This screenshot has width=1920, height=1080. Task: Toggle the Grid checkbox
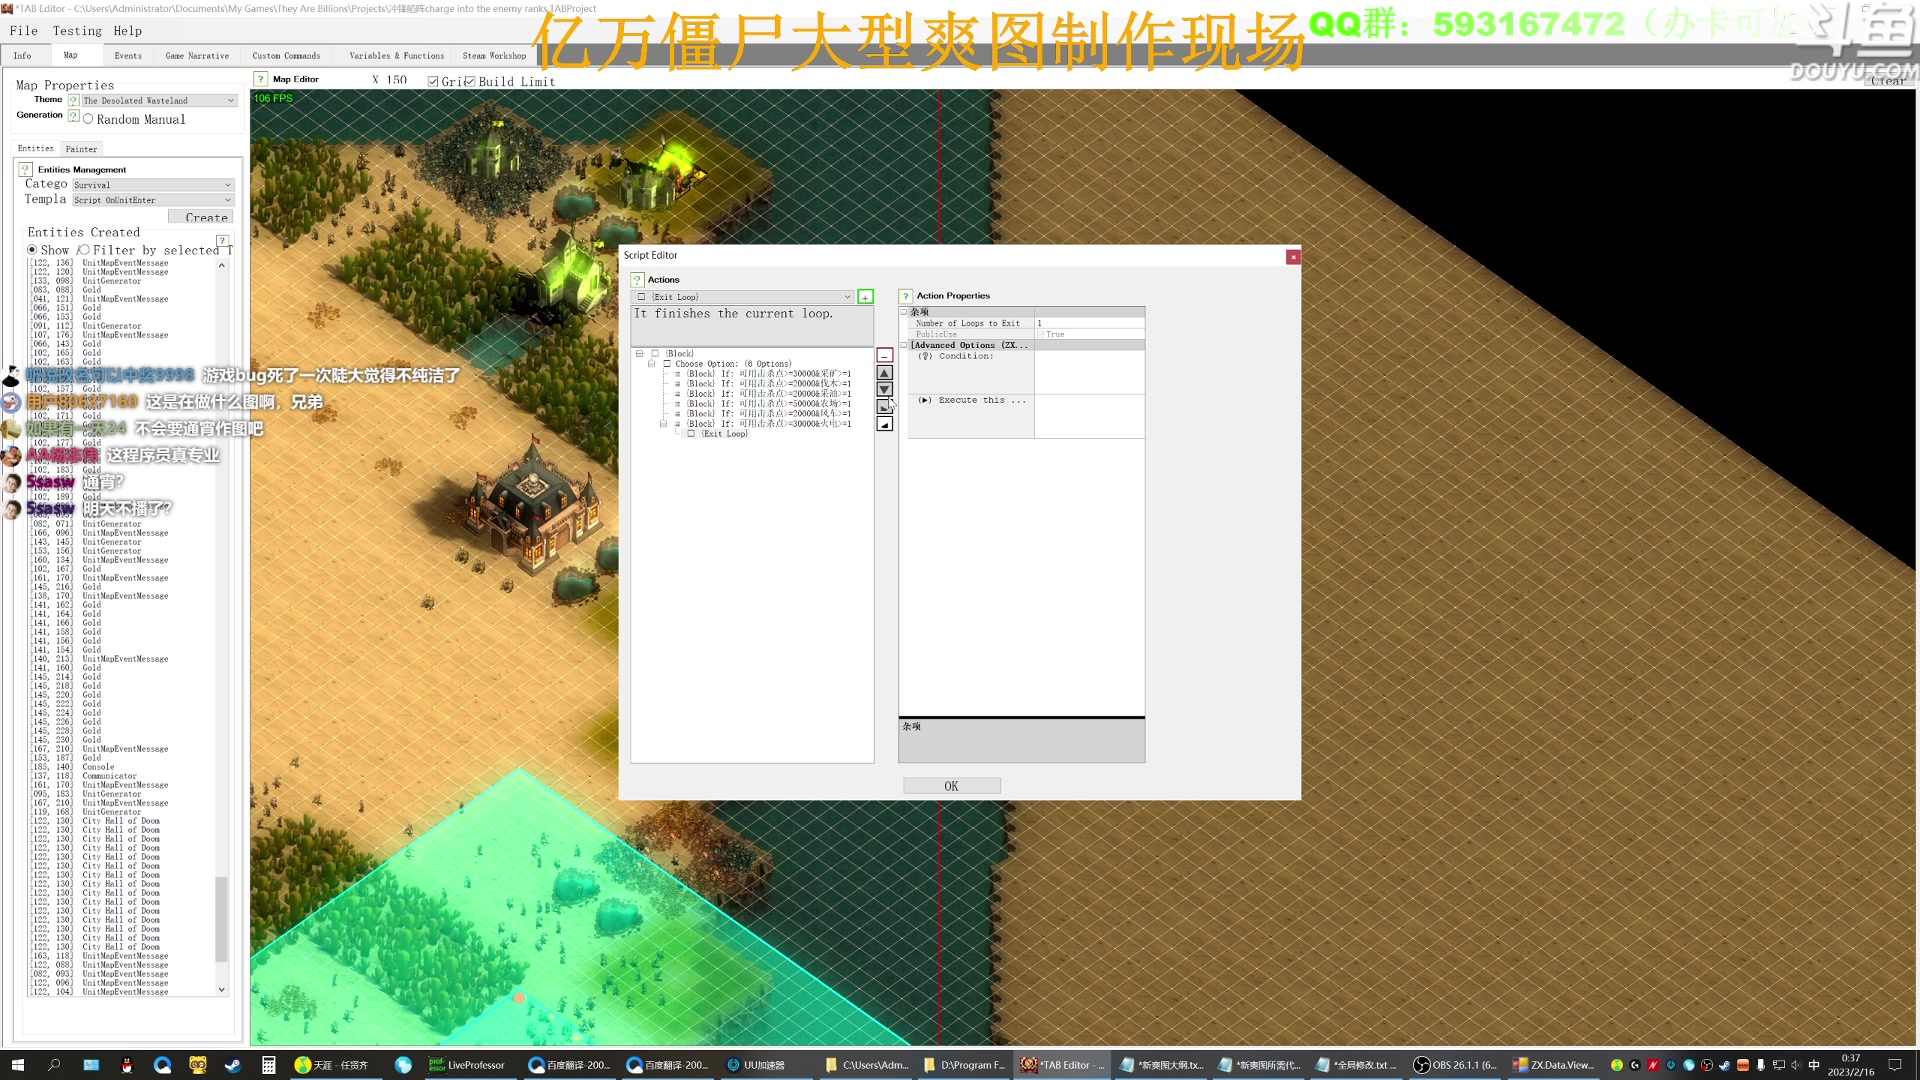tap(433, 82)
